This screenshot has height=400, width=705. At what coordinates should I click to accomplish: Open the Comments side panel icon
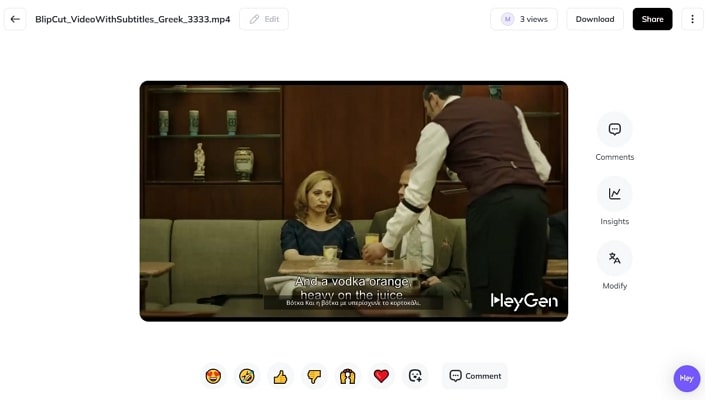[x=615, y=129]
